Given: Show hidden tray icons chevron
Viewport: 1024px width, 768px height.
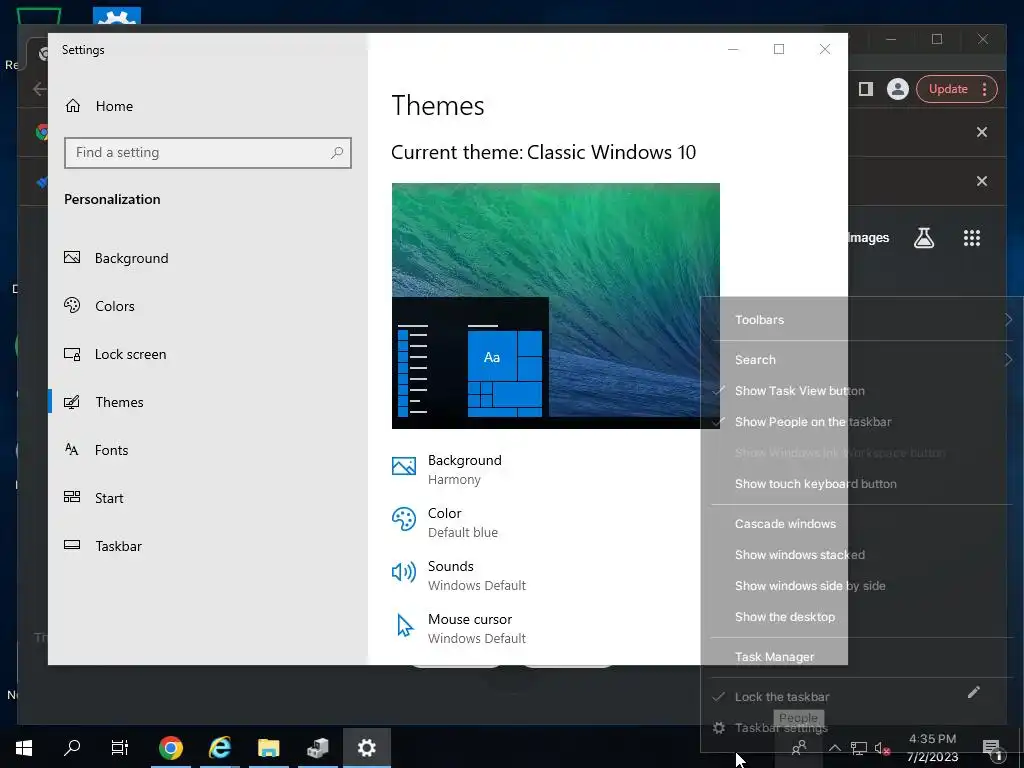Looking at the screenshot, I should [x=835, y=748].
